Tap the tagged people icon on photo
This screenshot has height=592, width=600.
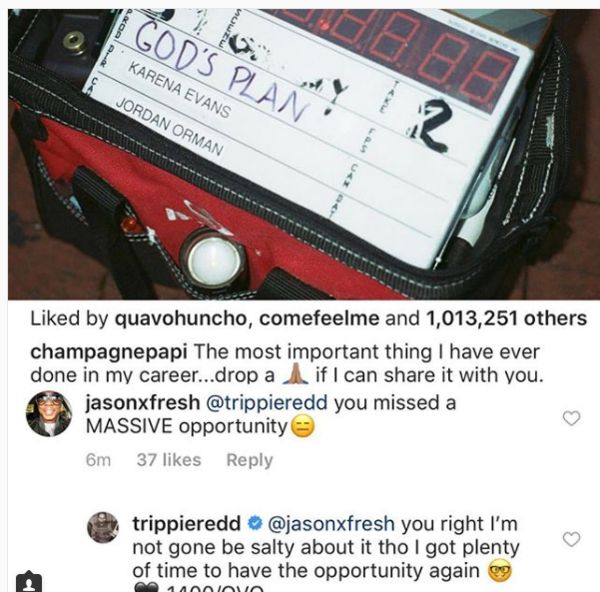point(29,582)
